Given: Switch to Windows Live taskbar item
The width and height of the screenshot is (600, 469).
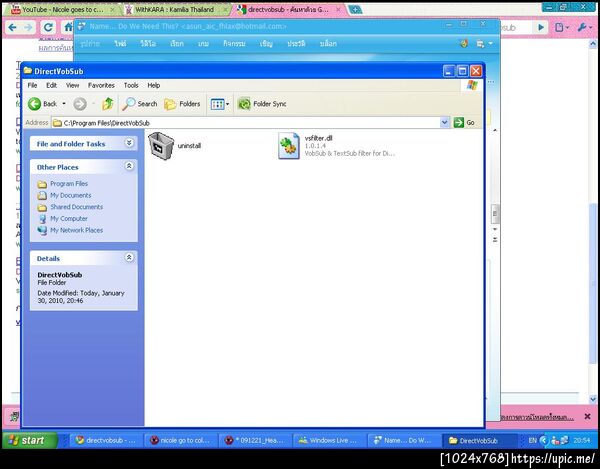Looking at the screenshot, I should click(x=329, y=440).
